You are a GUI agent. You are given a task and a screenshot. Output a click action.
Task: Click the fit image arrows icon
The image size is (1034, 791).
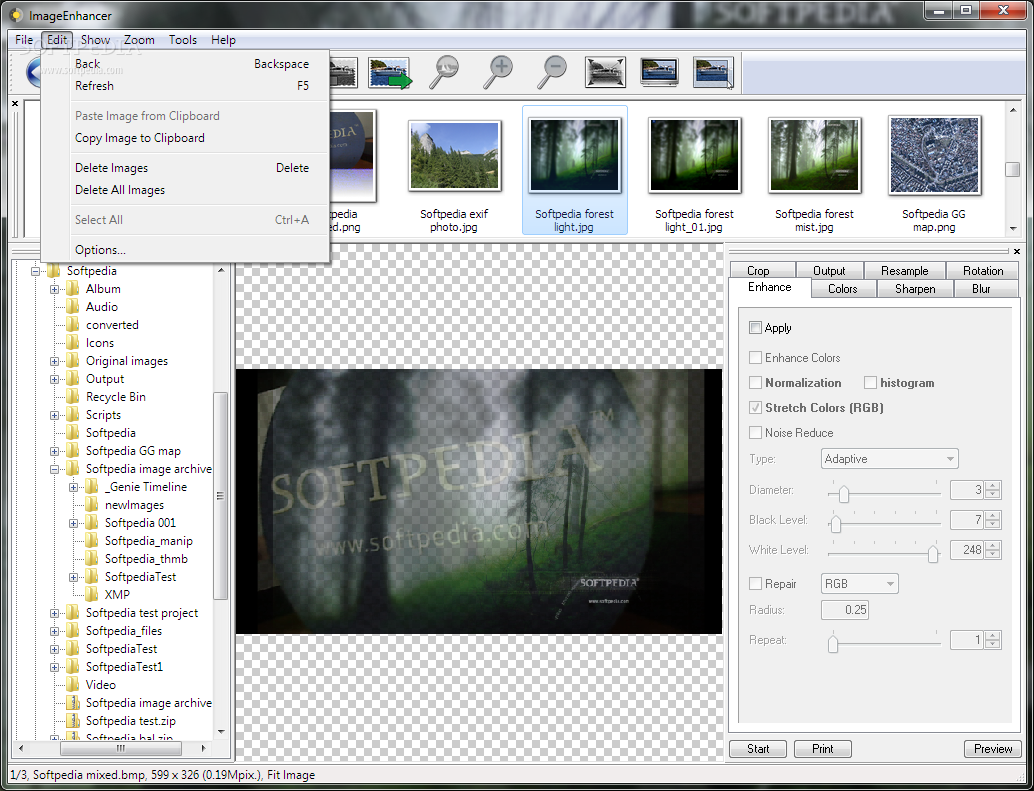click(x=605, y=73)
